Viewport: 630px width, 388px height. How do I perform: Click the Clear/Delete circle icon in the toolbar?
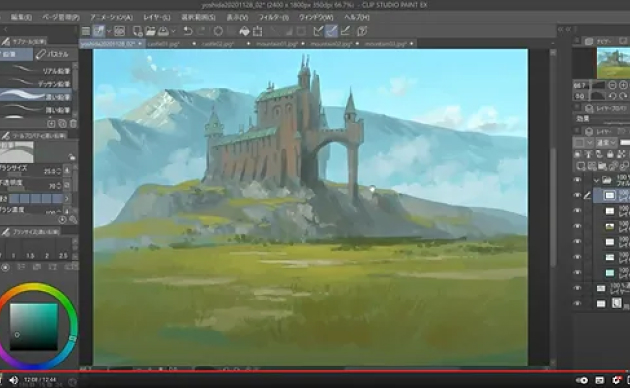pyautogui.click(x=218, y=31)
